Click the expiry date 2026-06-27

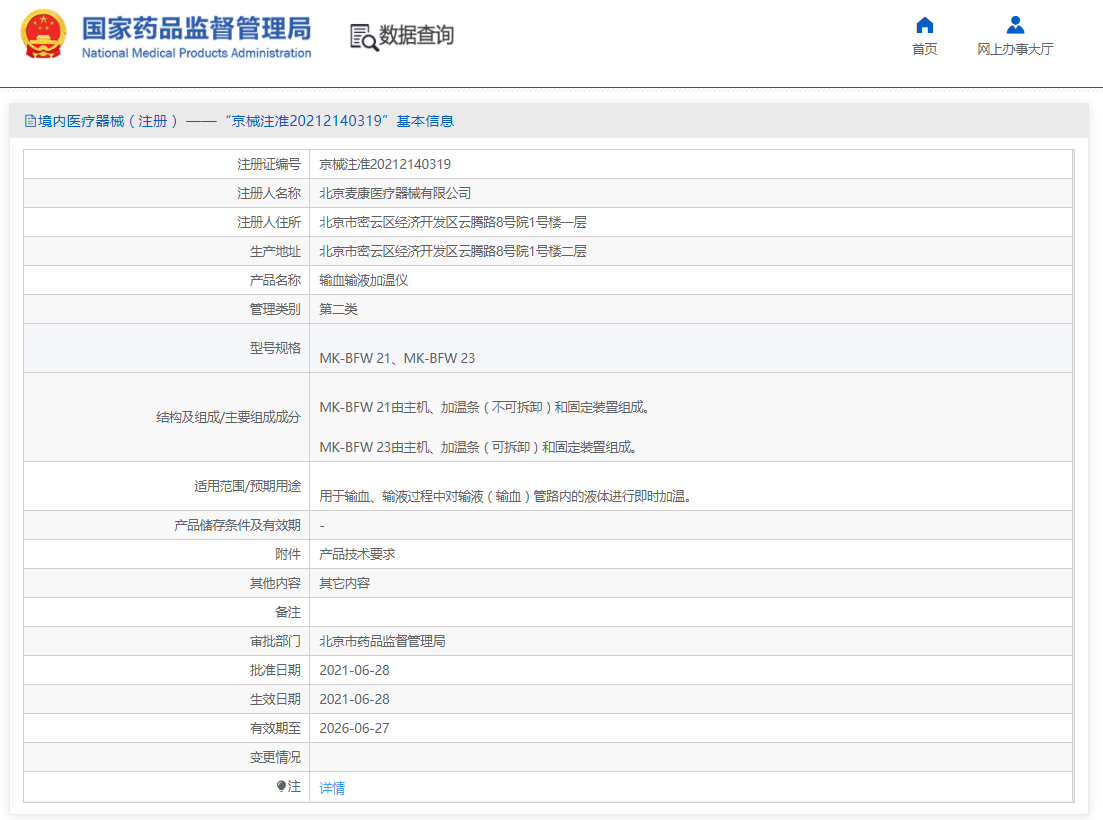pyautogui.click(x=354, y=729)
